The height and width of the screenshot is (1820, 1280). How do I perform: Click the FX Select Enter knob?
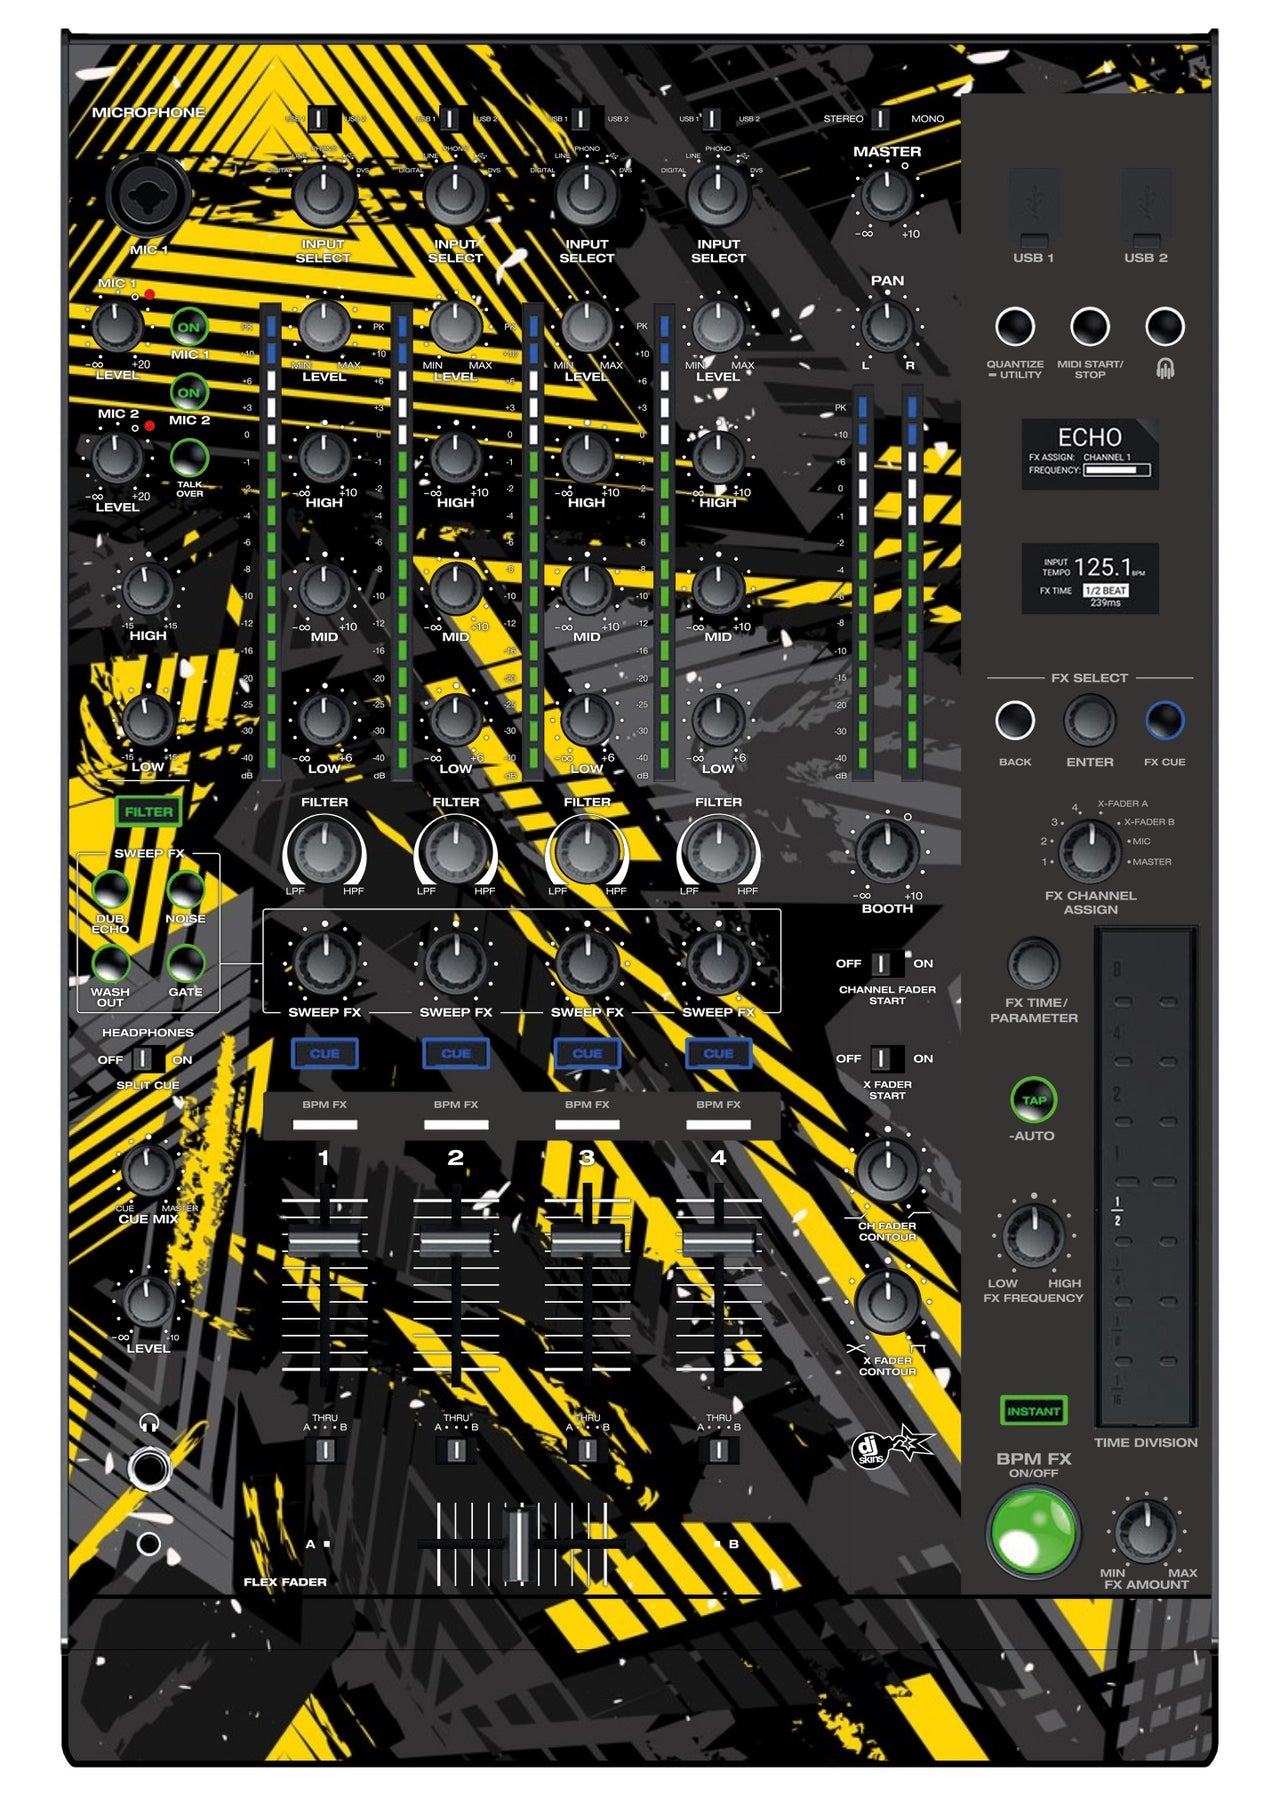pos(1090,720)
